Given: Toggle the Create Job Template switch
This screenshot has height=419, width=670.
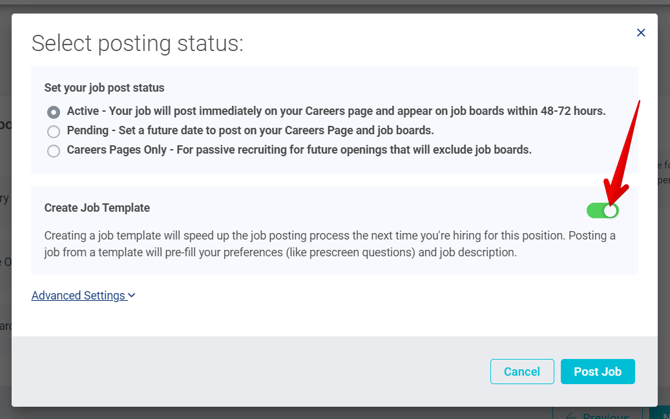Looking at the screenshot, I should click(603, 210).
